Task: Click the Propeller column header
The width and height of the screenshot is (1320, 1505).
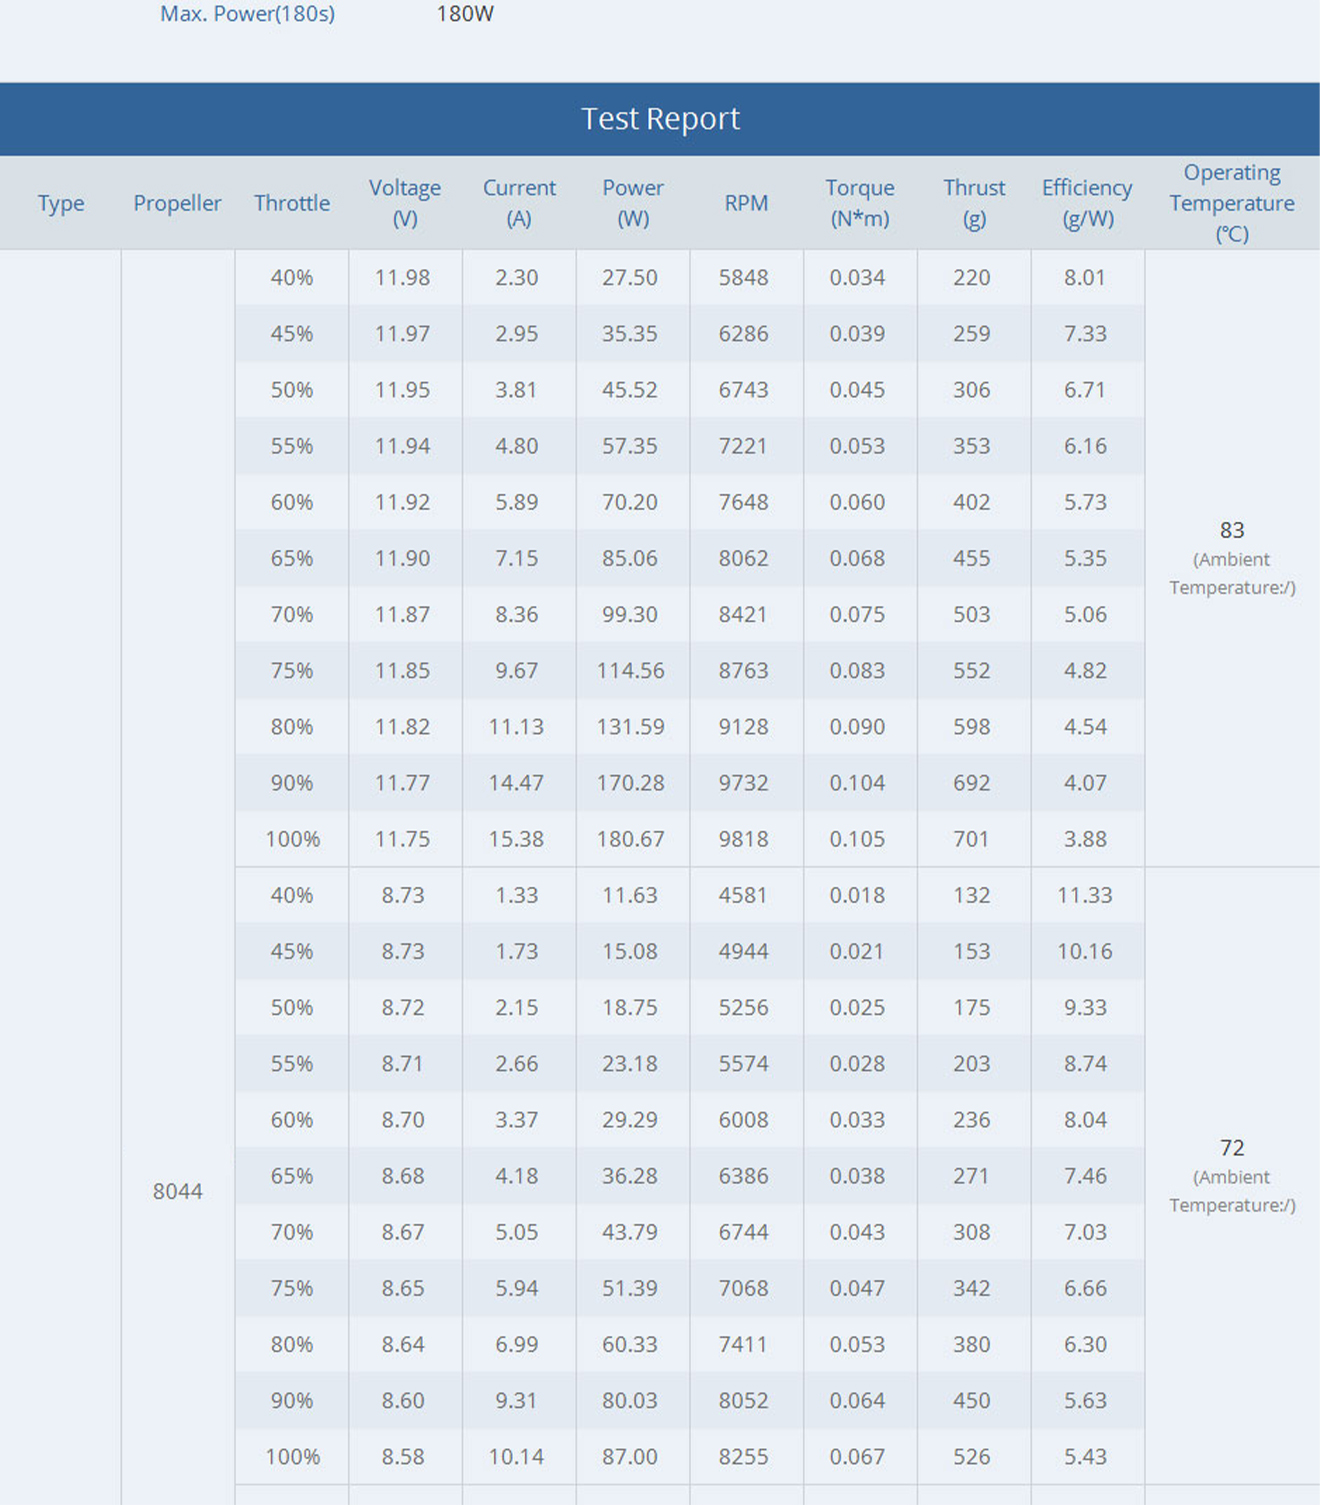Action: [x=177, y=203]
